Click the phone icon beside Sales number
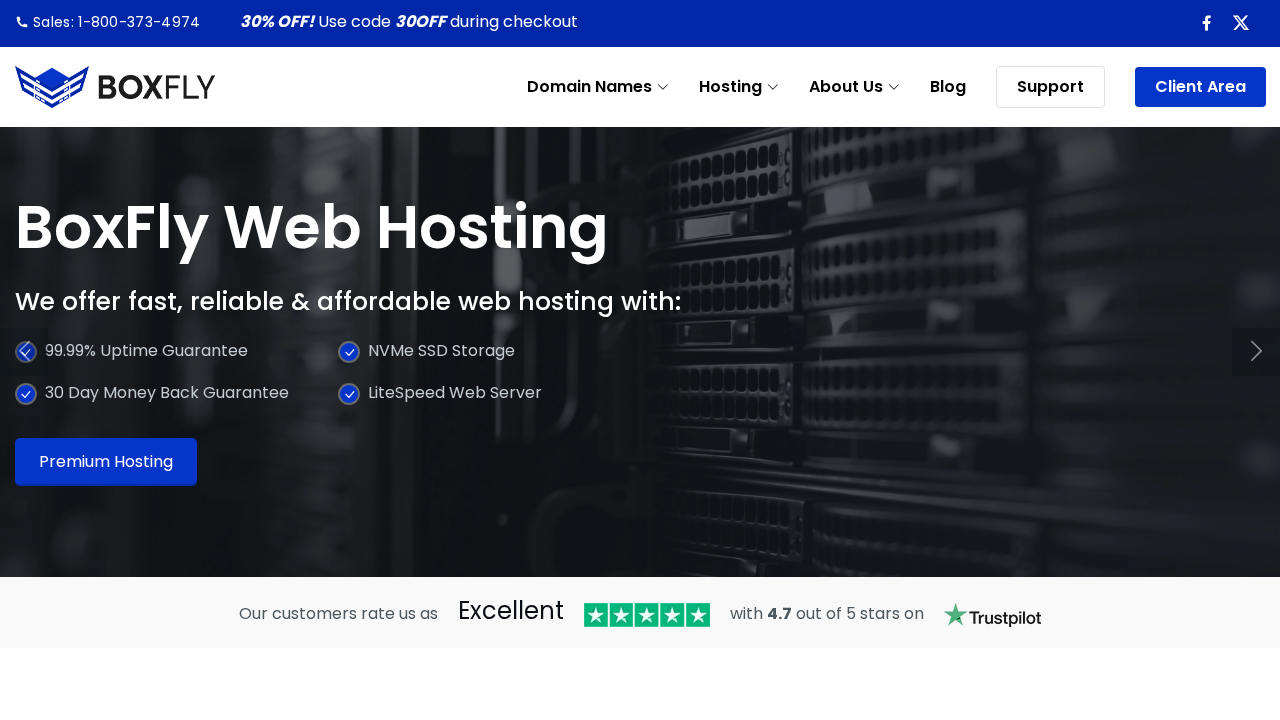Image resolution: width=1280 pixels, height=720 pixels. coord(22,22)
